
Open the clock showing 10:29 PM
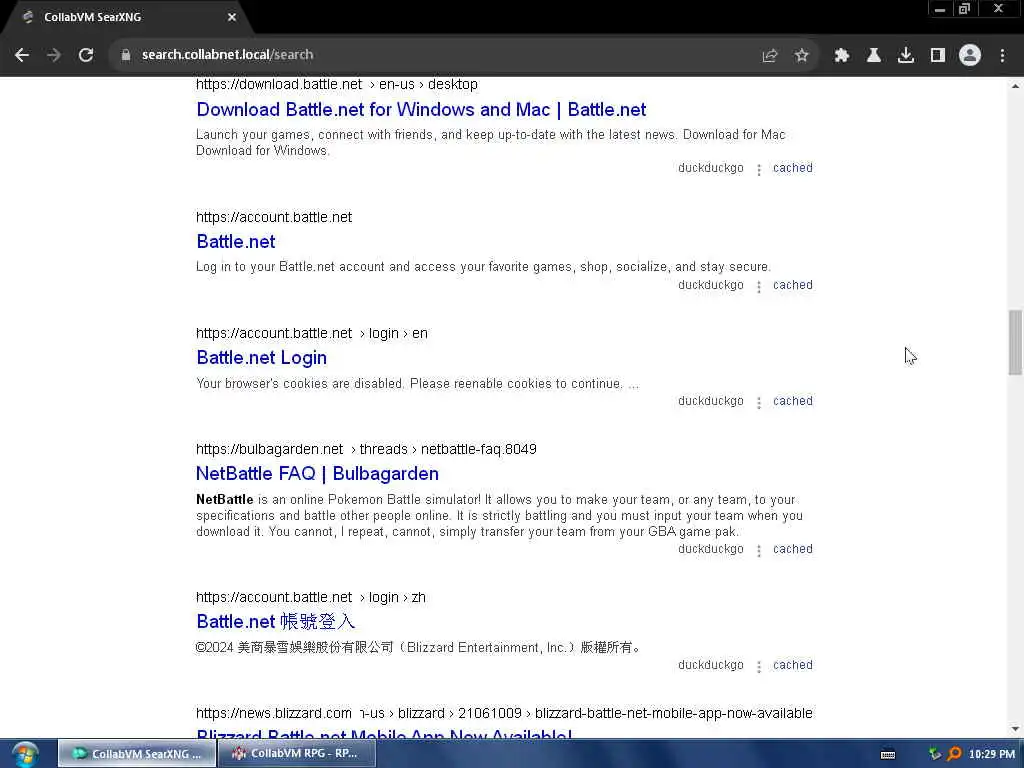[992, 754]
